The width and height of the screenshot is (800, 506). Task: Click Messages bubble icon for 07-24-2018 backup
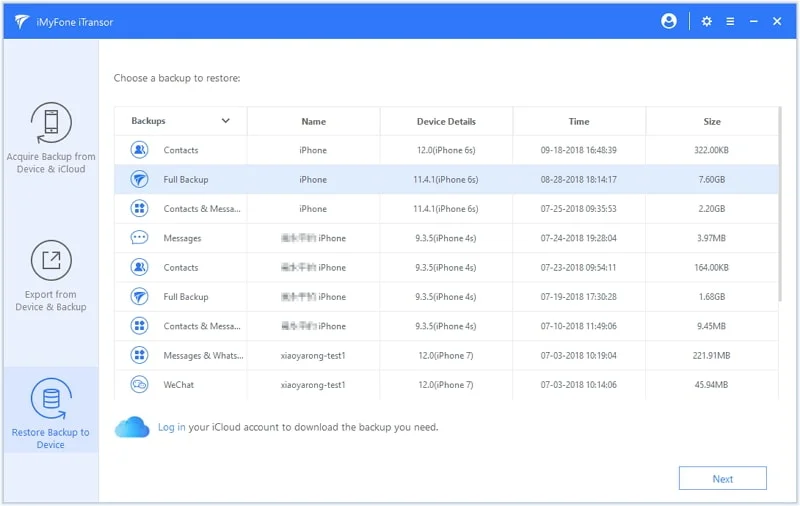click(139, 238)
